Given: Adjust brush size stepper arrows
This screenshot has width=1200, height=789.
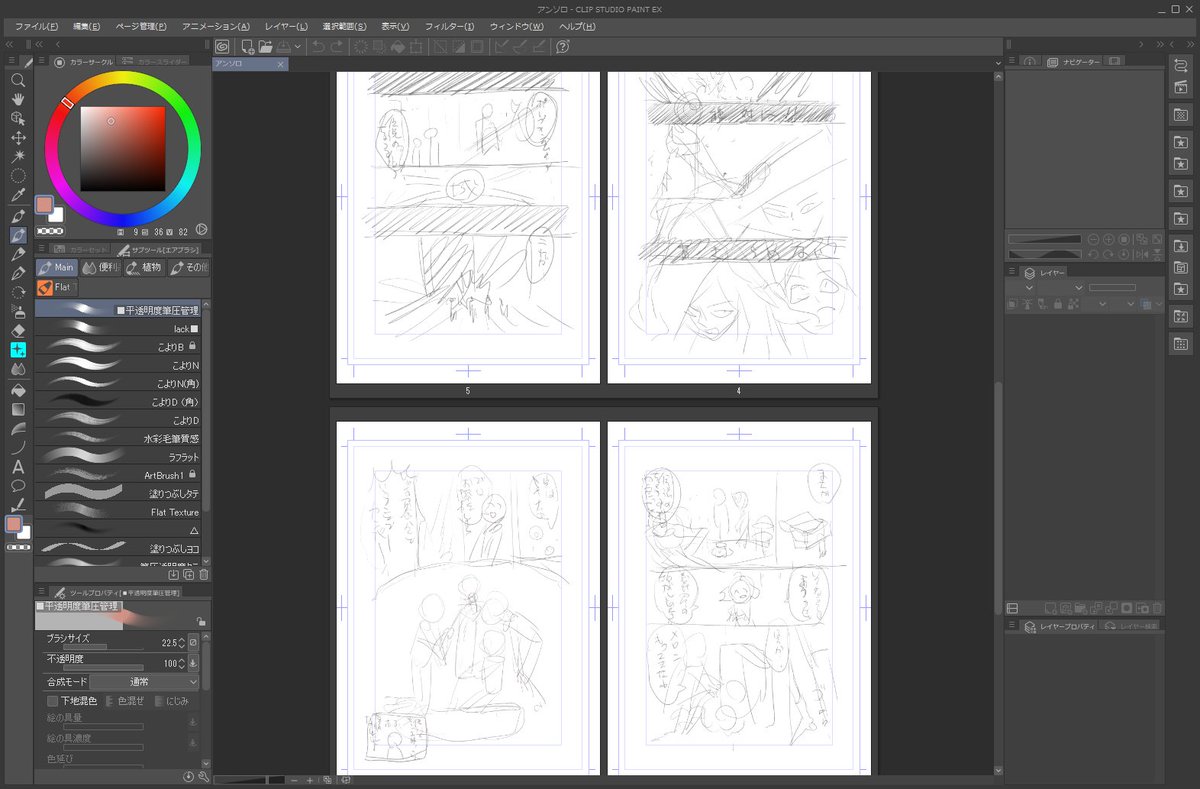Looking at the screenshot, I should (x=181, y=642).
